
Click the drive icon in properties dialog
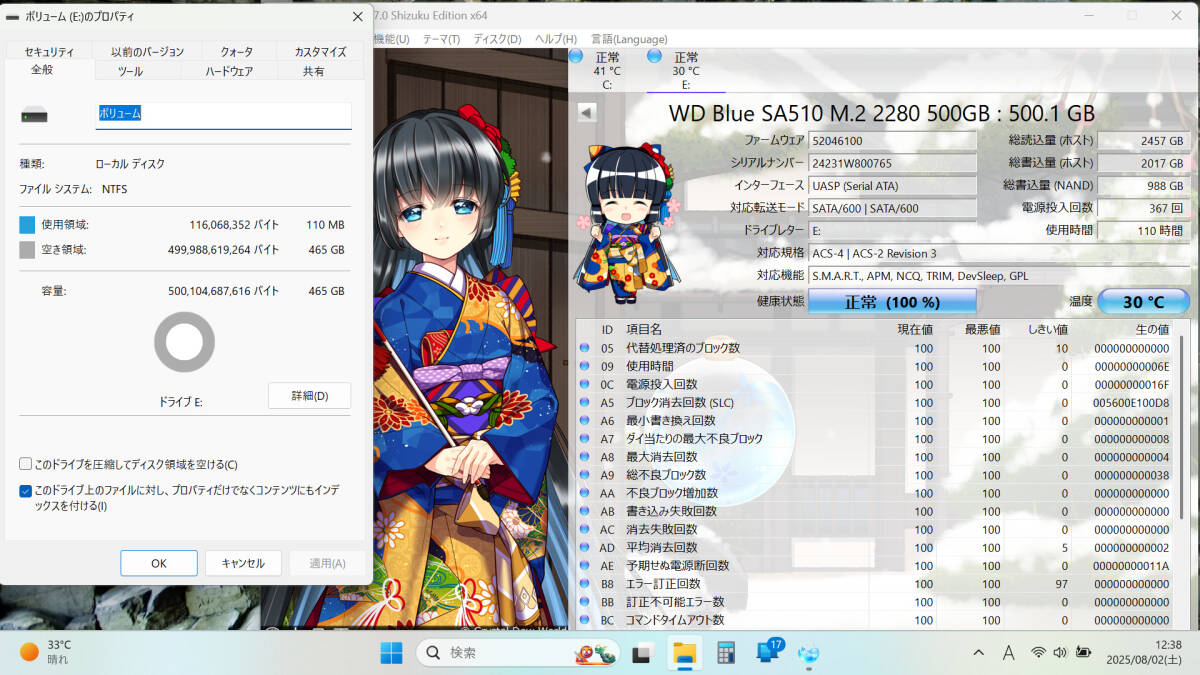point(33,116)
